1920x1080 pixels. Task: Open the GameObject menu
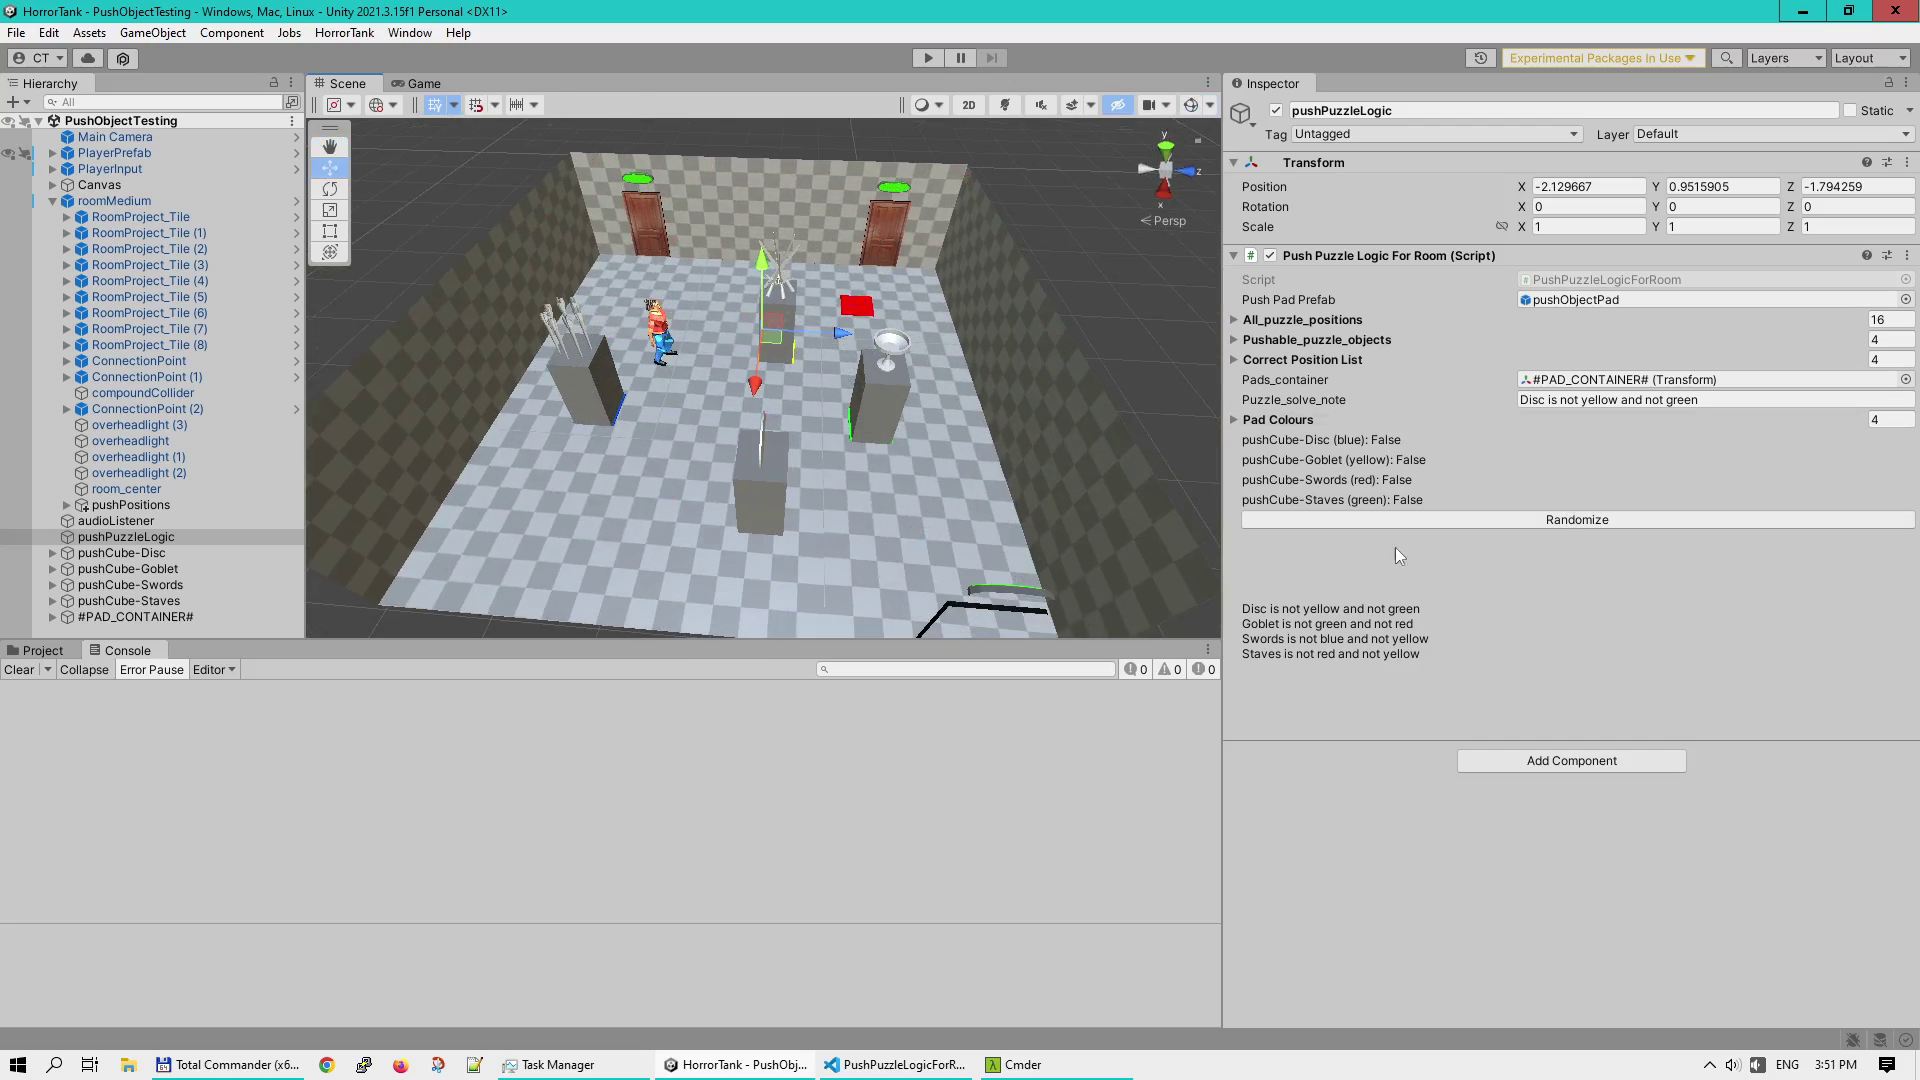(152, 33)
